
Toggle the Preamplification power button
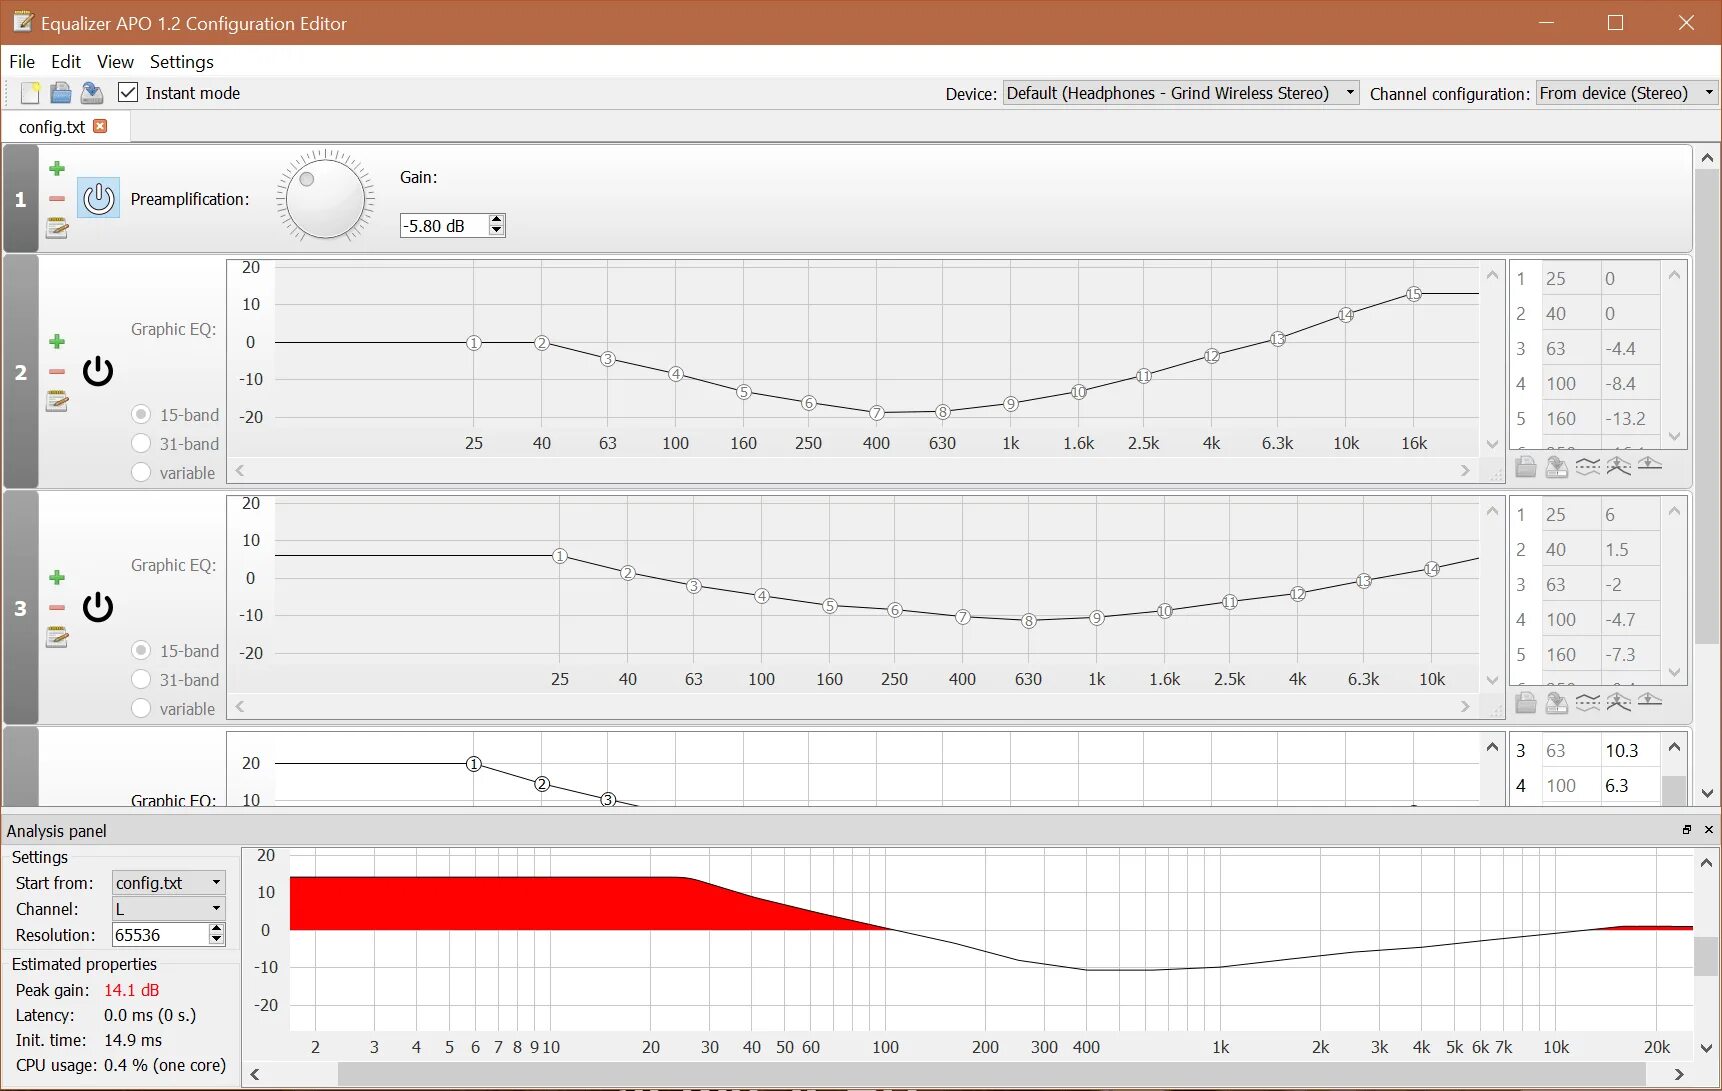99,198
